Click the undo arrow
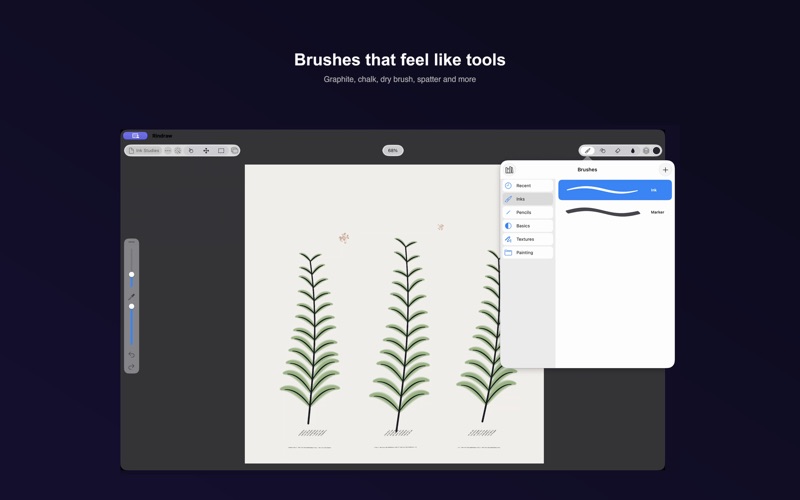This screenshot has width=800, height=500. coord(132,355)
